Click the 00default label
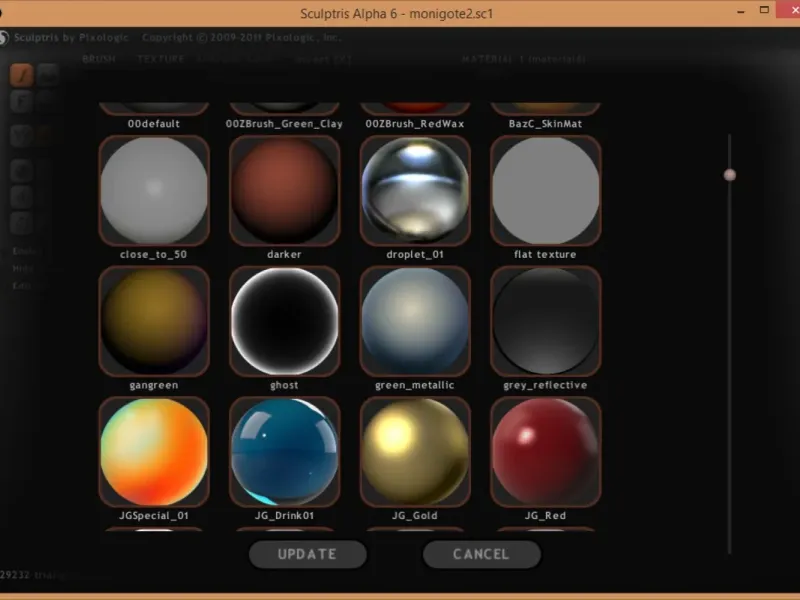The width and height of the screenshot is (800, 600). [154, 123]
